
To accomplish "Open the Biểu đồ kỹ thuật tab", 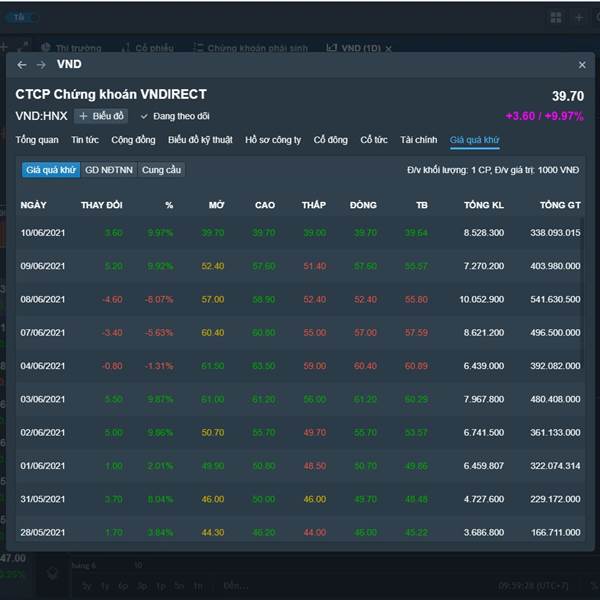I will [x=200, y=140].
